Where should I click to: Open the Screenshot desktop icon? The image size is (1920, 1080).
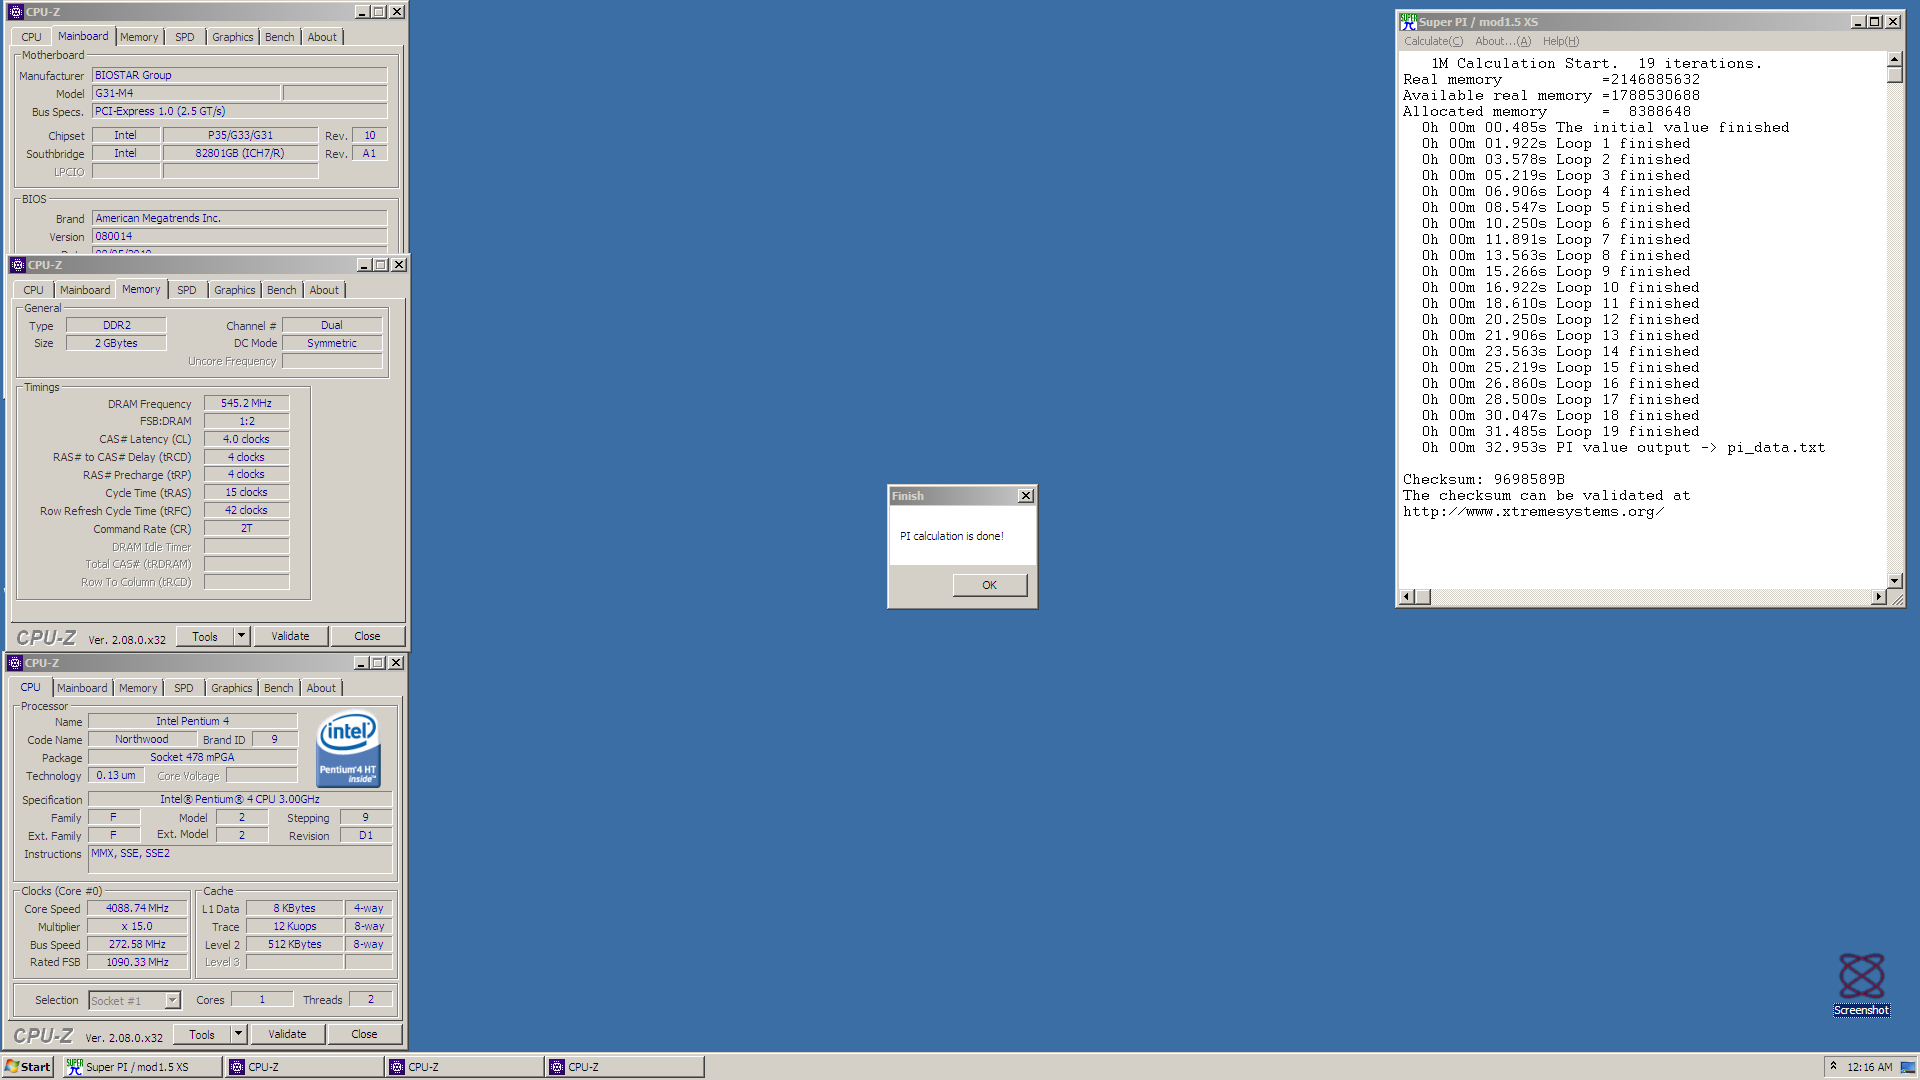[1861, 984]
